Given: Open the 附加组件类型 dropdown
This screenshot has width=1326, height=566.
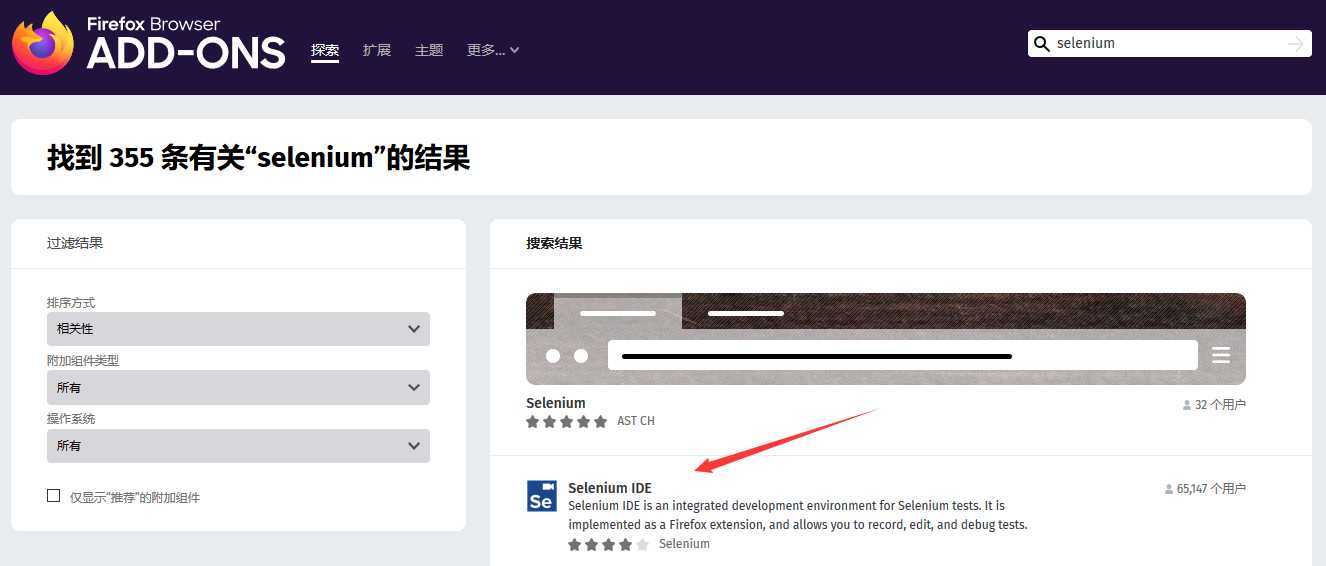Looking at the screenshot, I should point(238,387).
